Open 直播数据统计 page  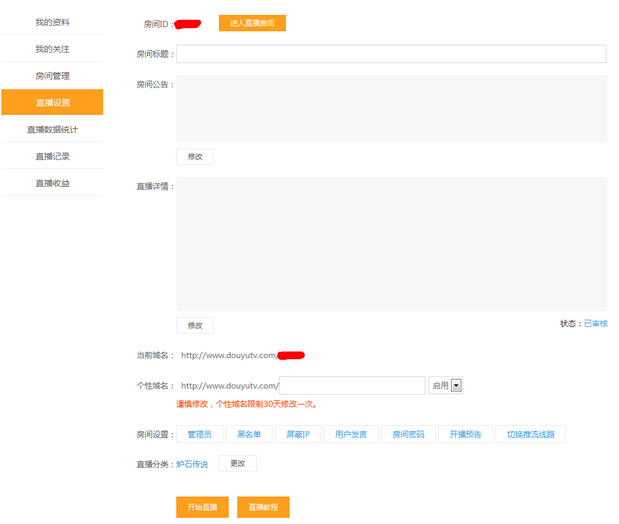coord(52,129)
